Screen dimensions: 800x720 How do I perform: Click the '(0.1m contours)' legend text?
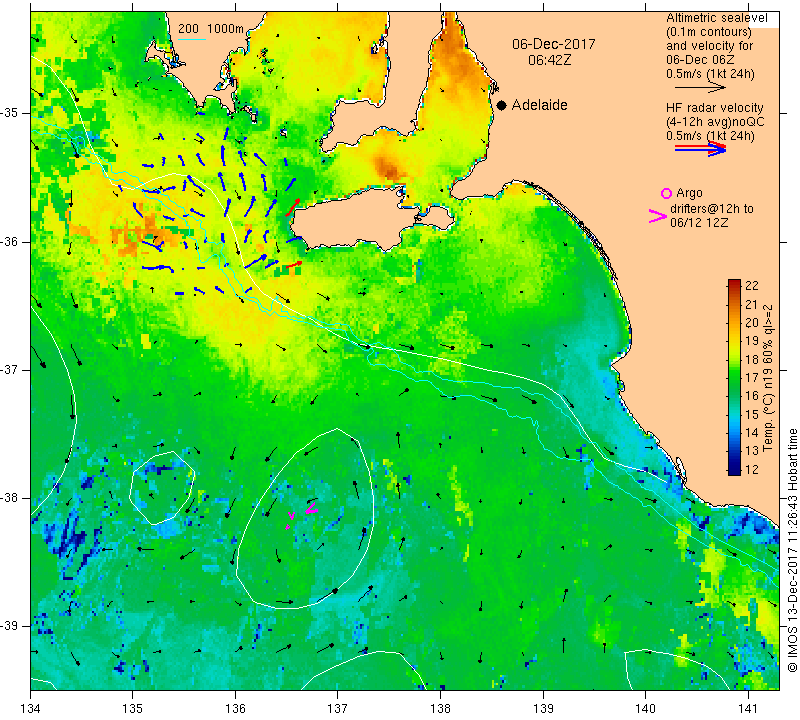(709, 32)
